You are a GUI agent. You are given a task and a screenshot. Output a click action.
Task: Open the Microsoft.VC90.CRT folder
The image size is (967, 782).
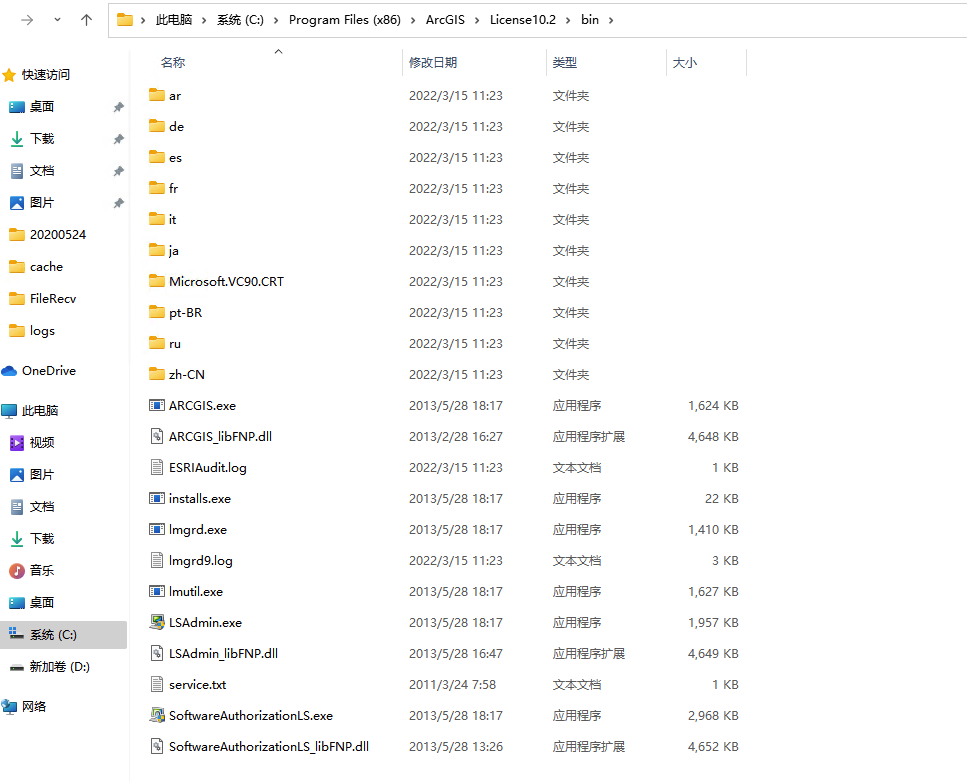click(226, 281)
